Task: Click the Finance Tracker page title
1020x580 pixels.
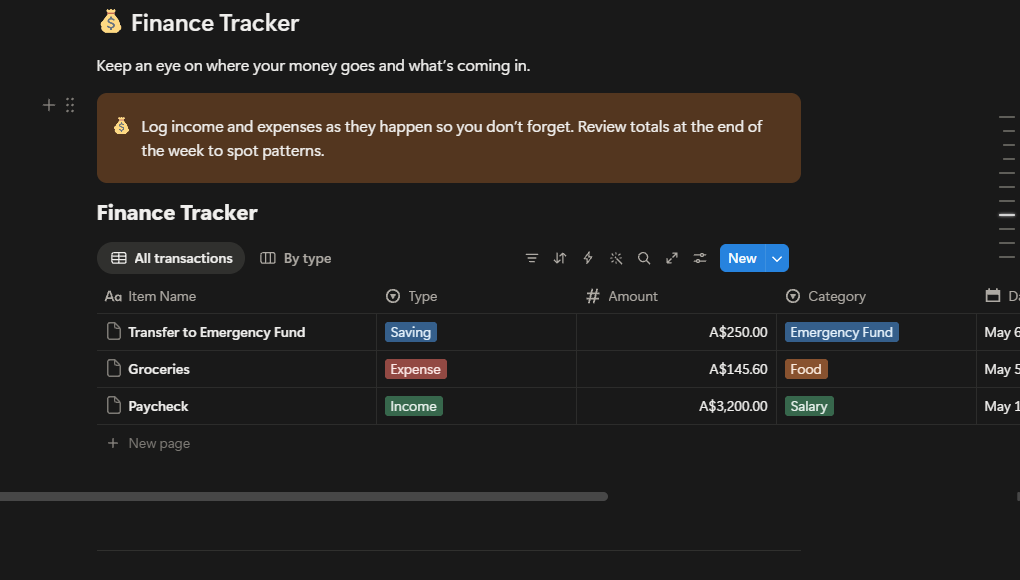Action: (215, 23)
